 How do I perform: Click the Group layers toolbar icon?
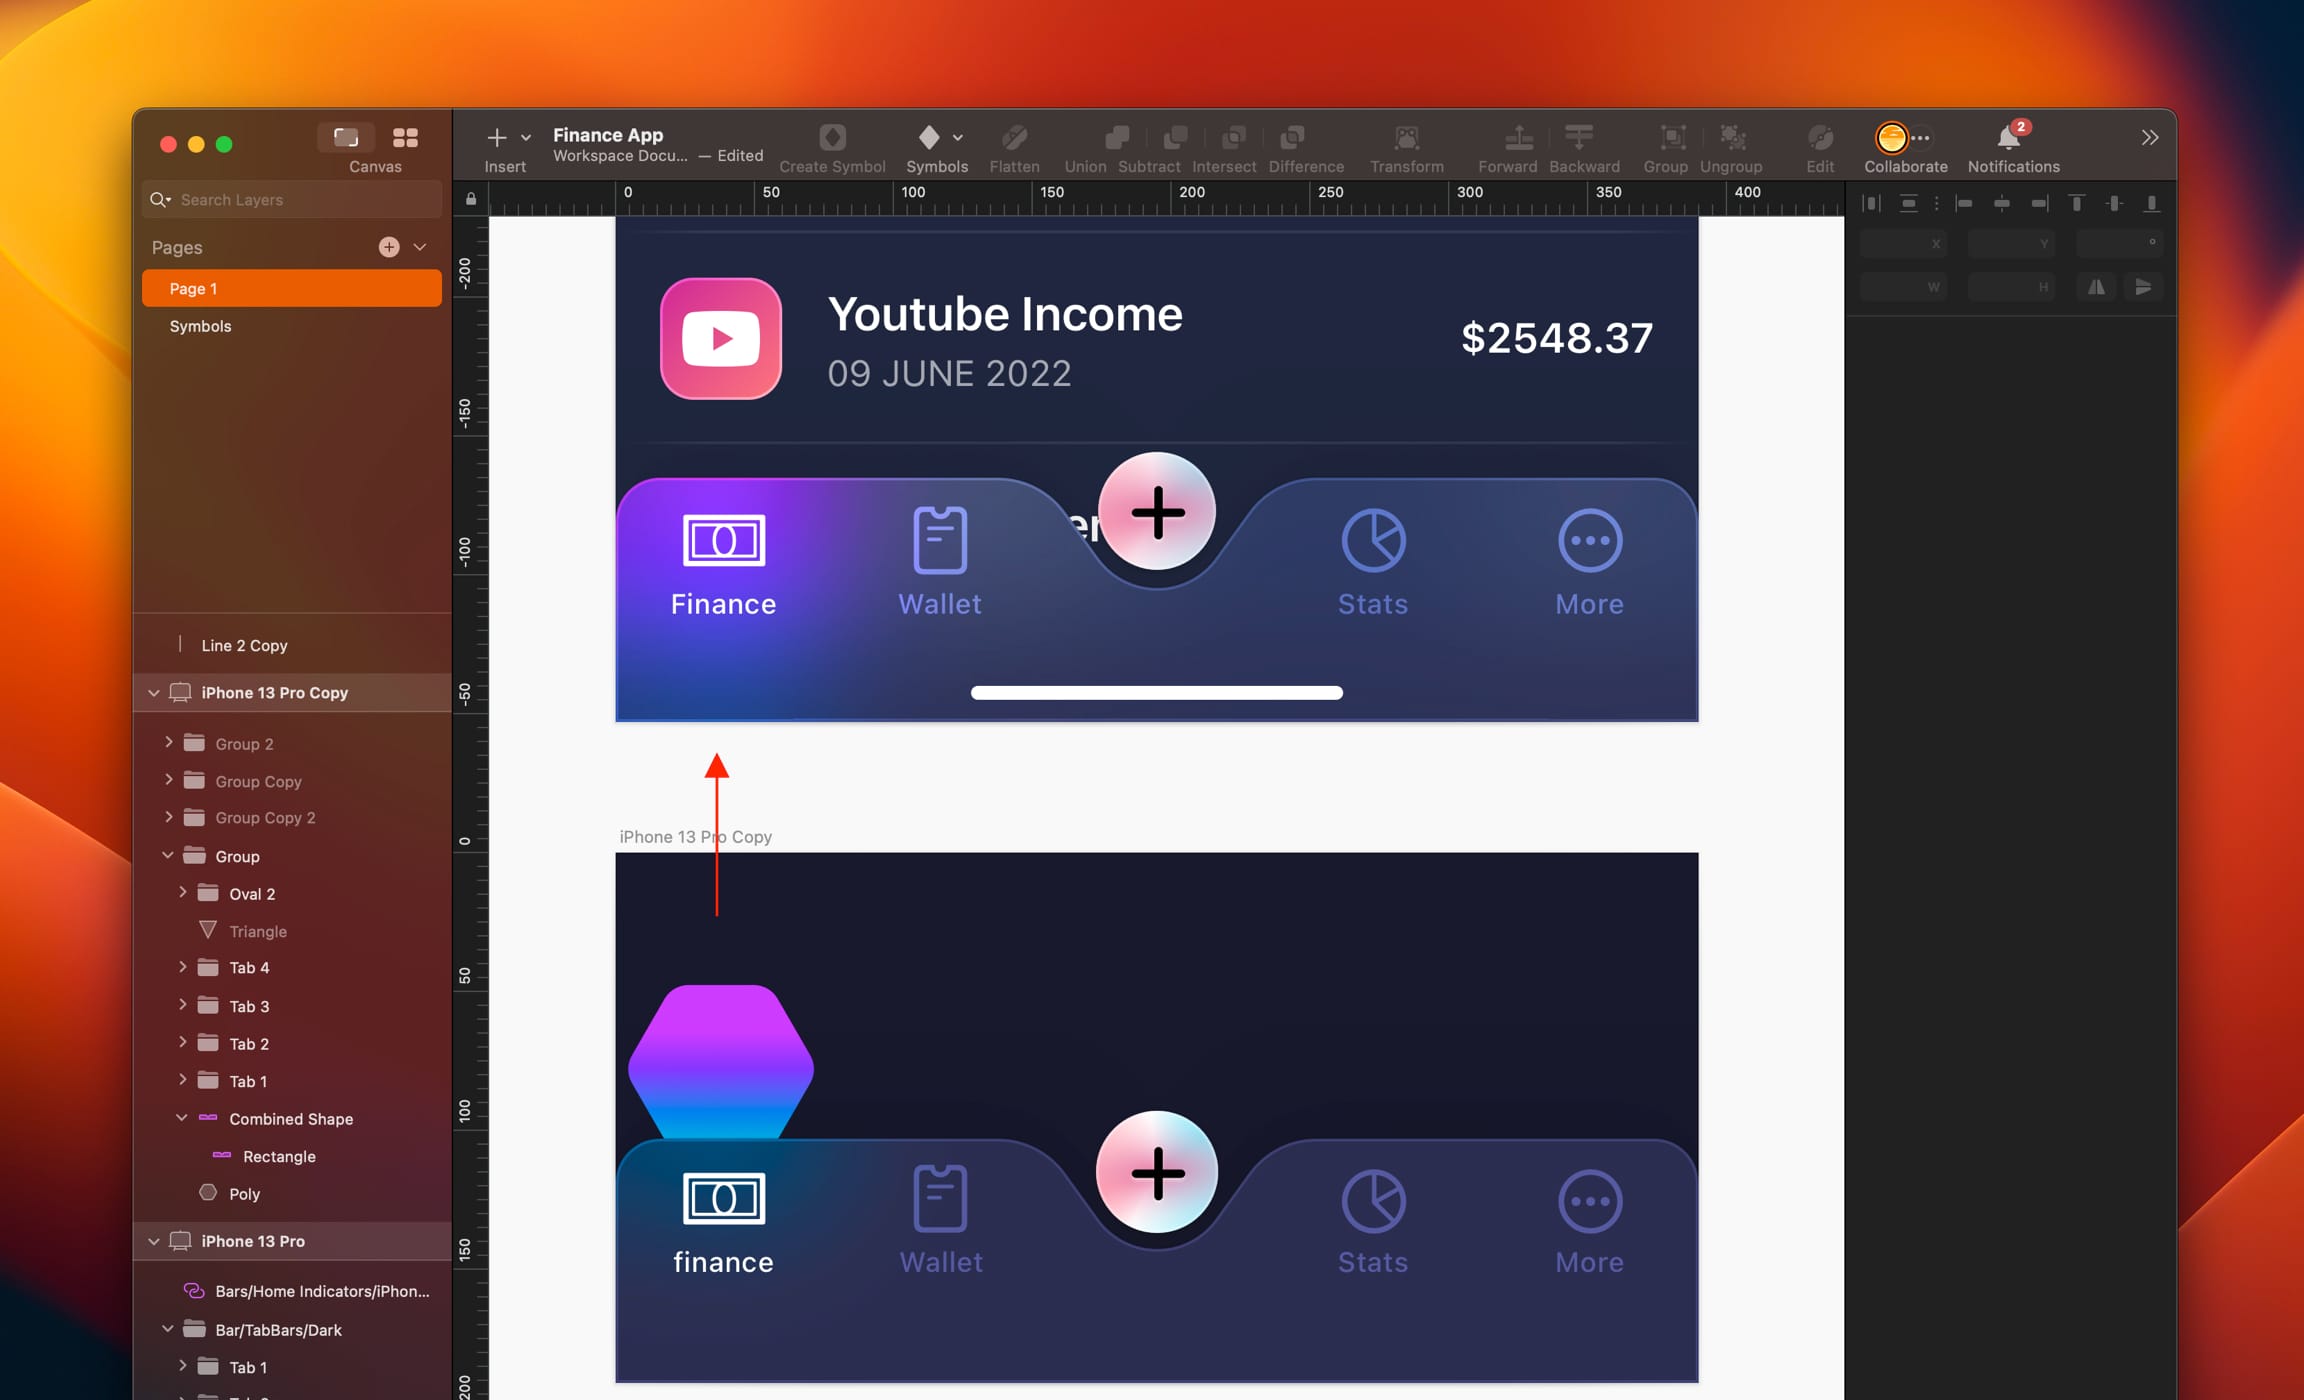point(1672,137)
